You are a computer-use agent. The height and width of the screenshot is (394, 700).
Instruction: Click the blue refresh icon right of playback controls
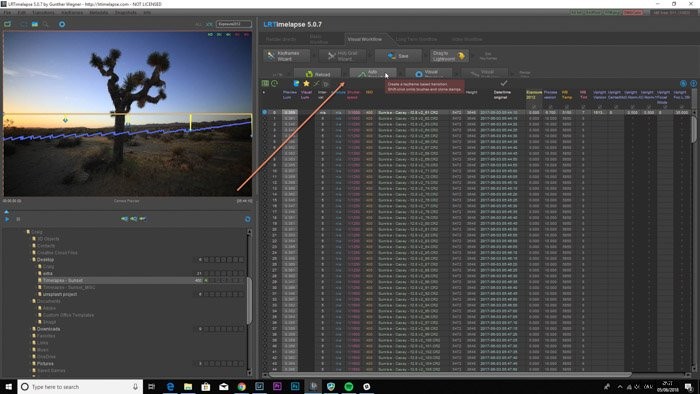pos(248,219)
